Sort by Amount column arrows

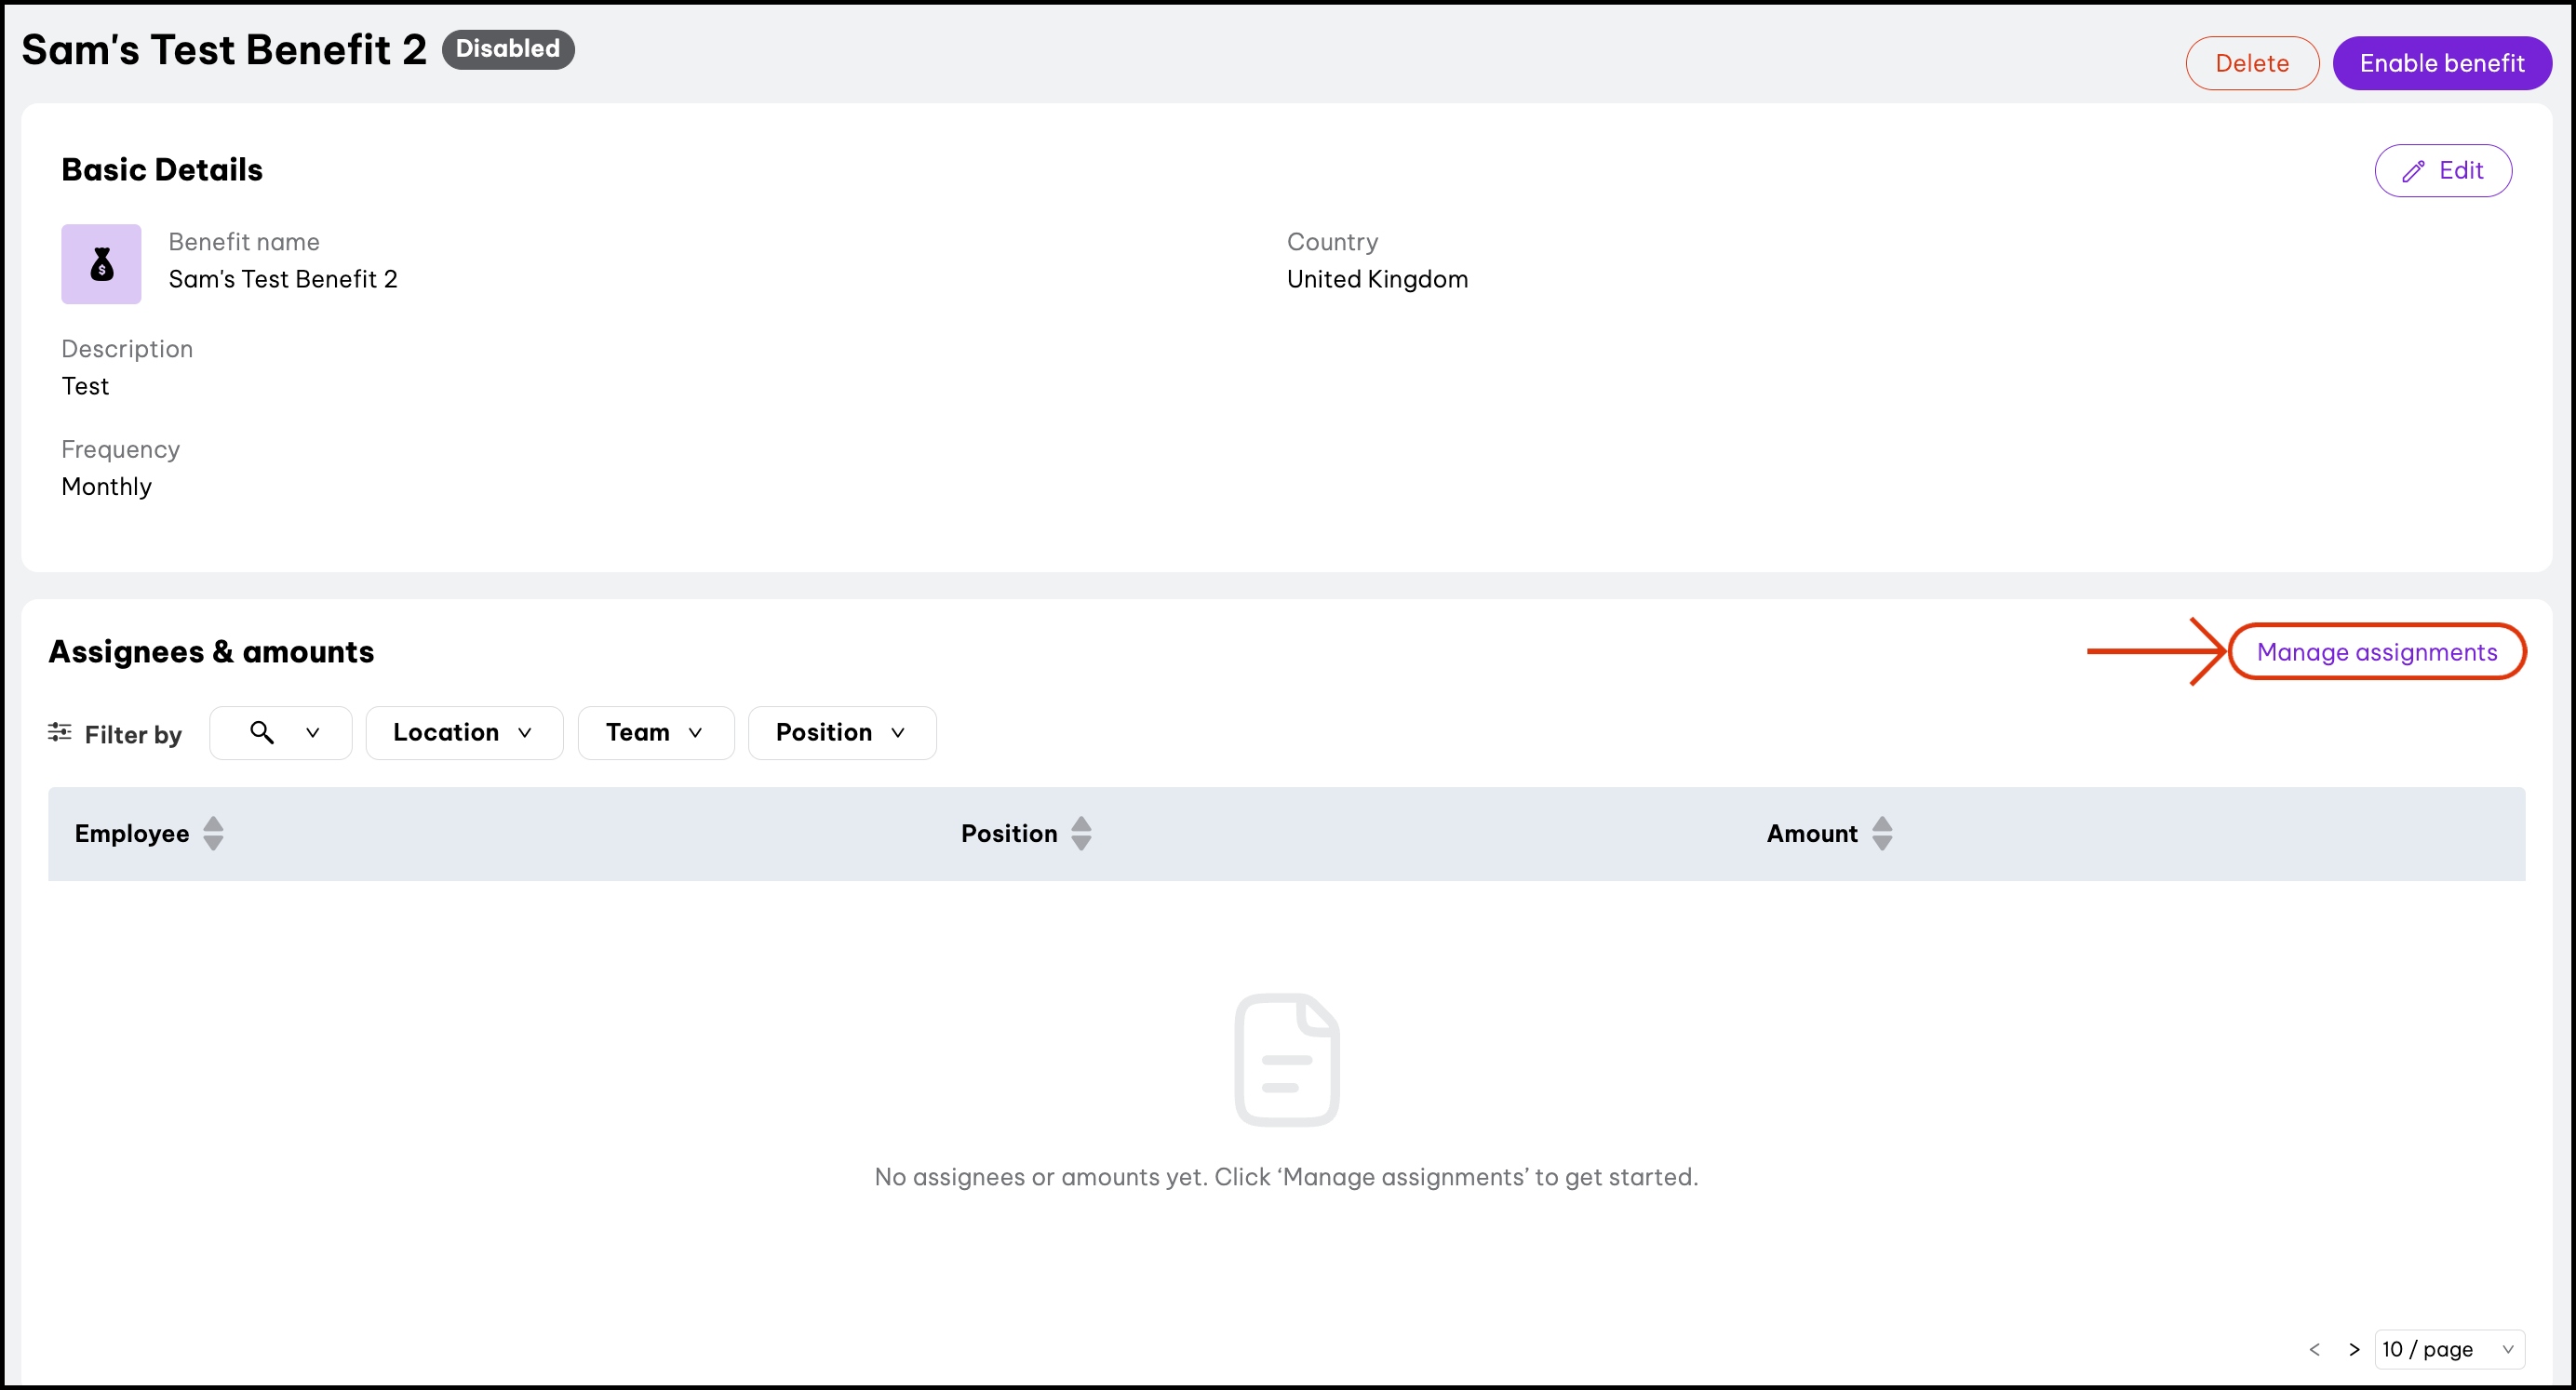(x=1882, y=833)
